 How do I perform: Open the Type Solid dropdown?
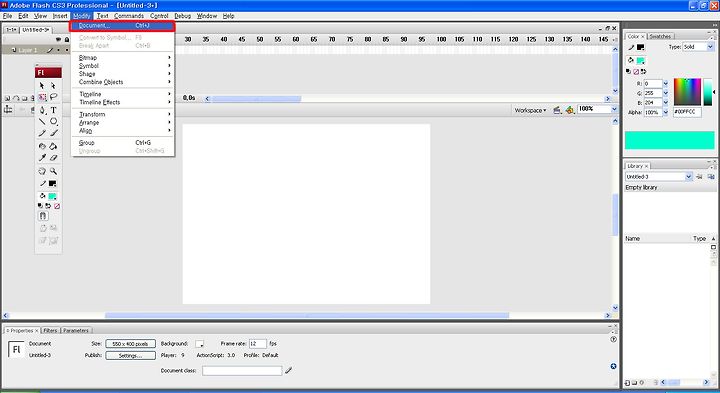710,47
